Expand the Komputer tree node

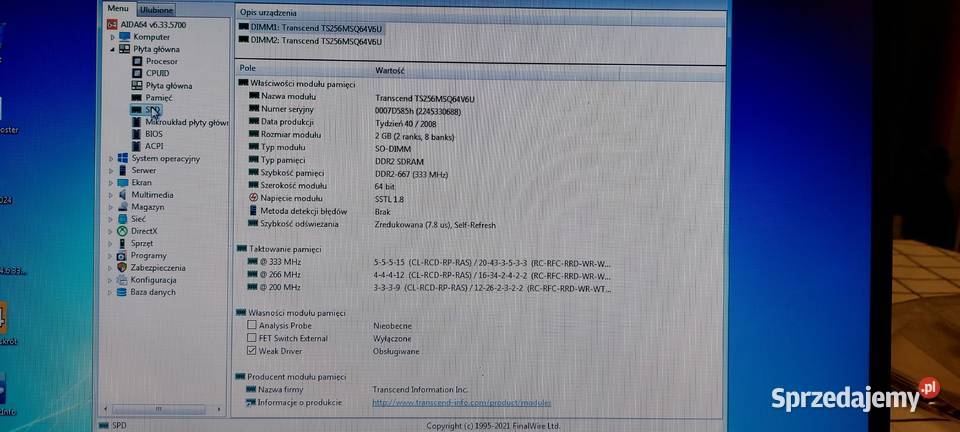pyautogui.click(x=113, y=37)
